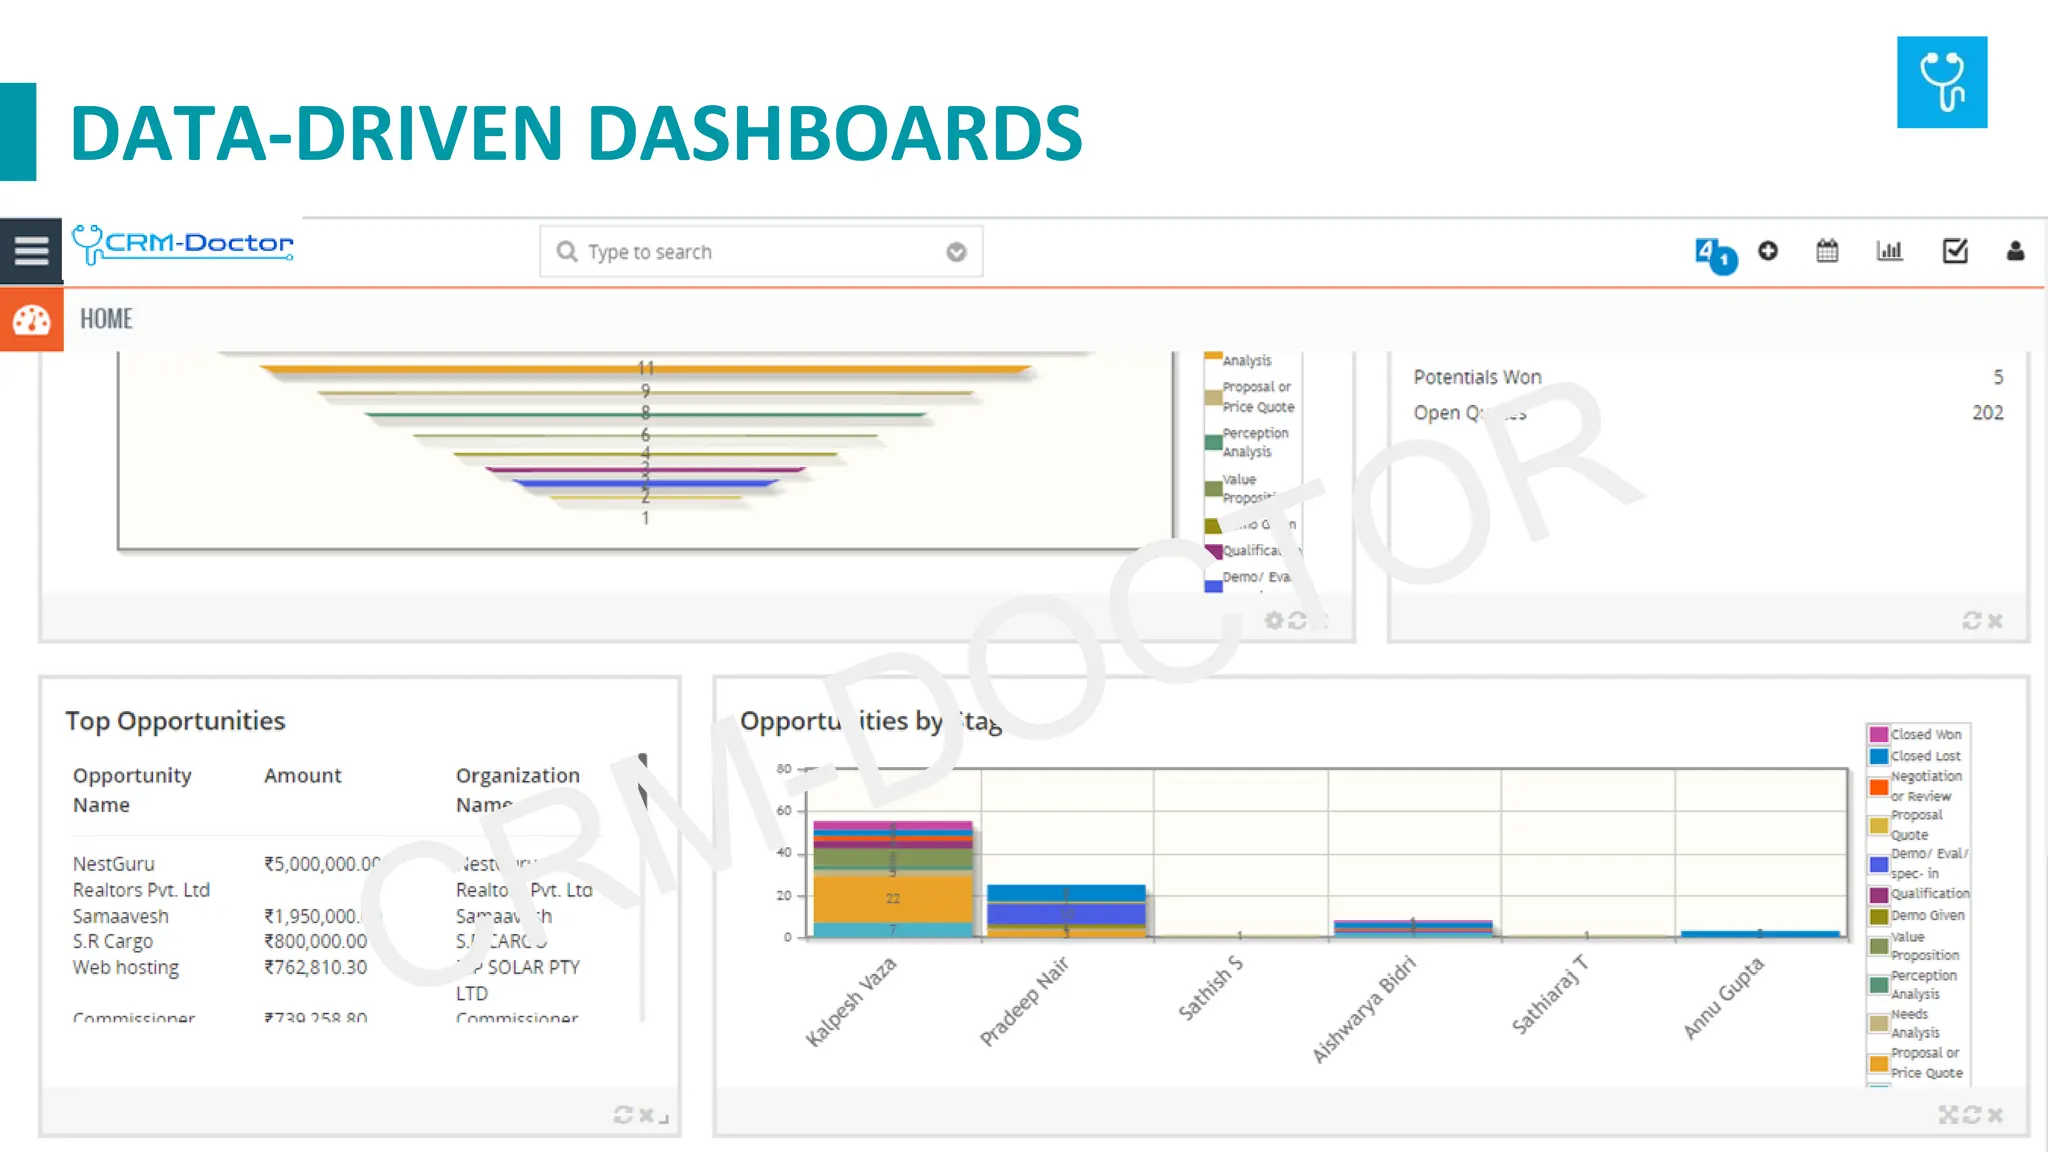This screenshot has width=2048, height=1152.
Task: Open the notifications badge icon
Action: coord(1716,255)
